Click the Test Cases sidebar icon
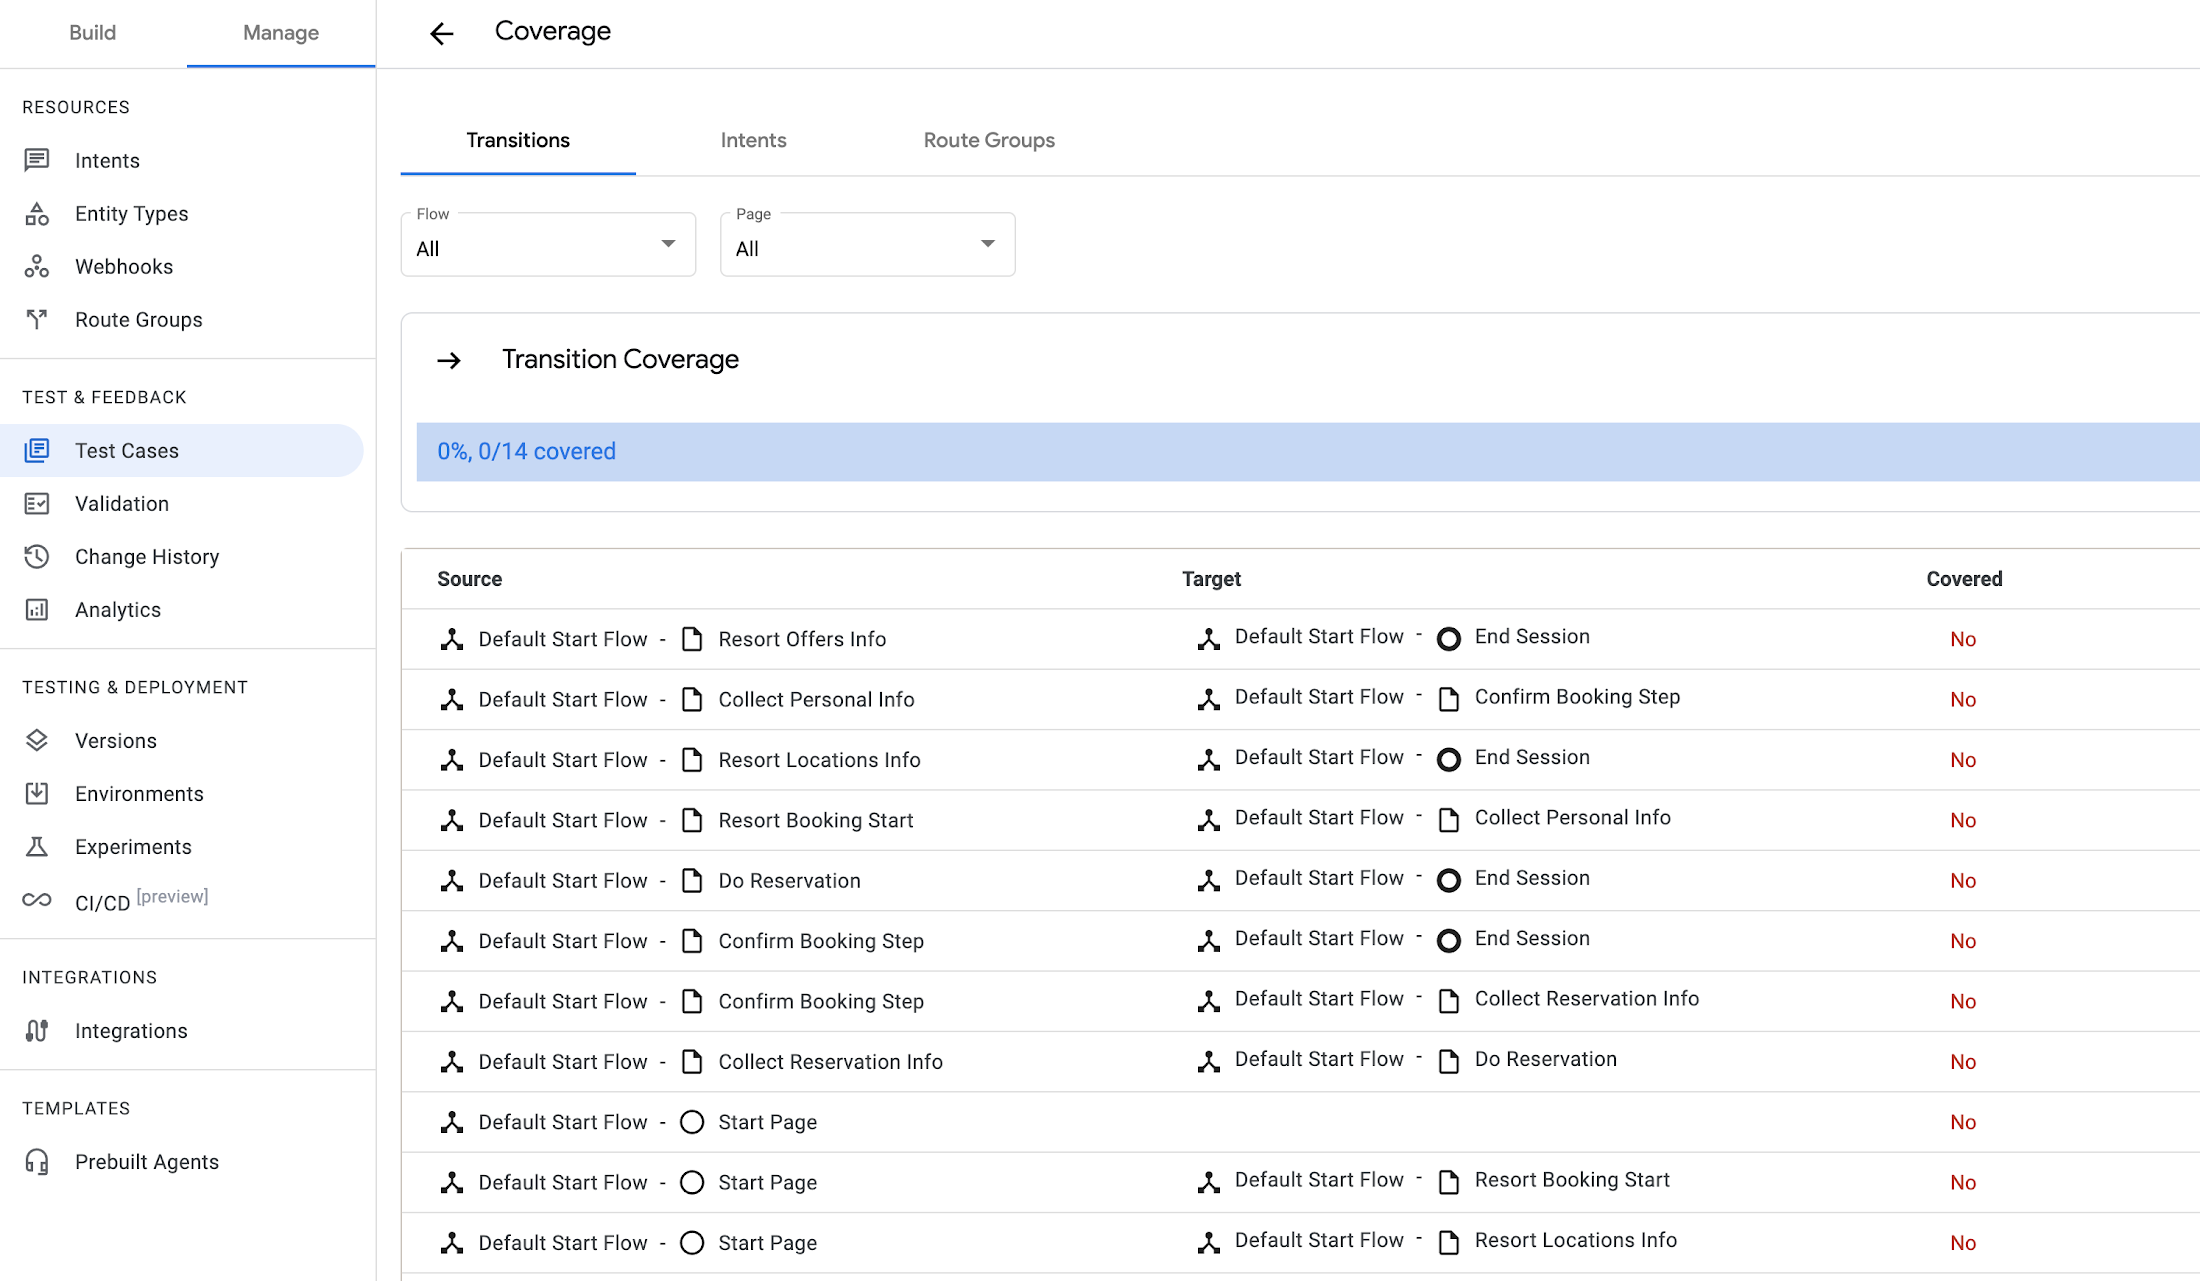This screenshot has width=2200, height=1281. pyautogui.click(x=38, y=450)
